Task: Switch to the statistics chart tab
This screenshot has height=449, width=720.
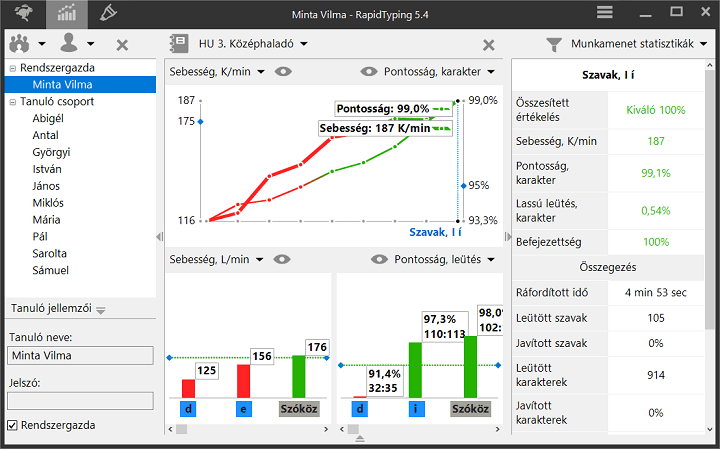Action: coord(67,14)
